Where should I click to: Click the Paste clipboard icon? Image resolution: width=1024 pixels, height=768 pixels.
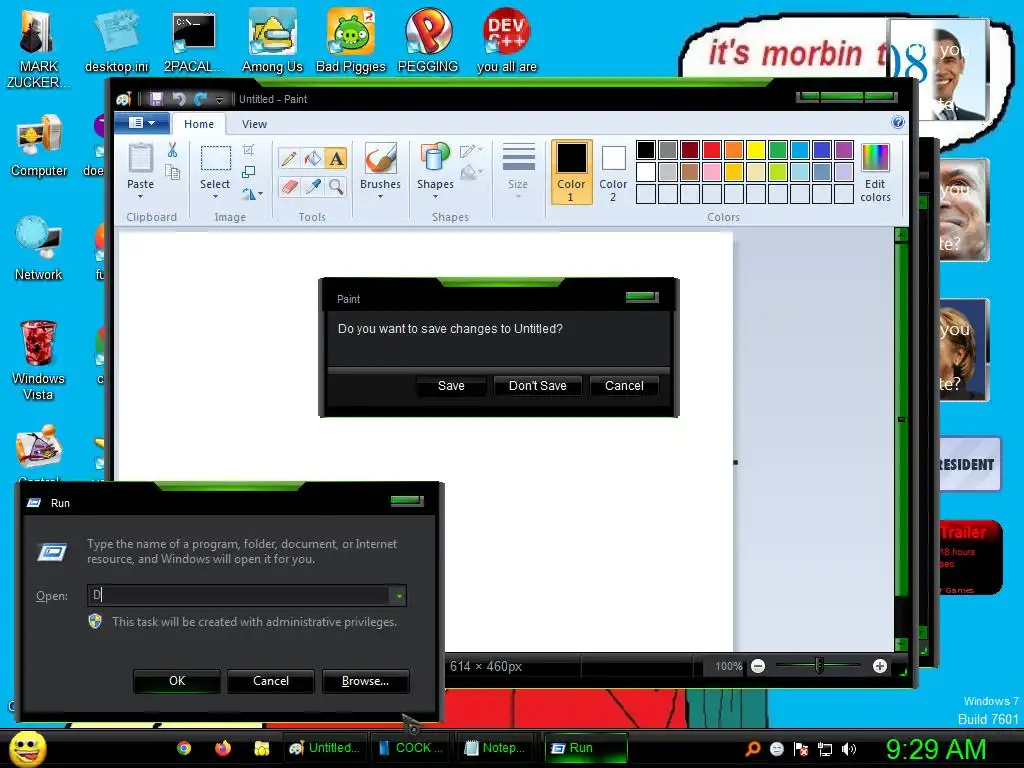(x=140, y=158)
